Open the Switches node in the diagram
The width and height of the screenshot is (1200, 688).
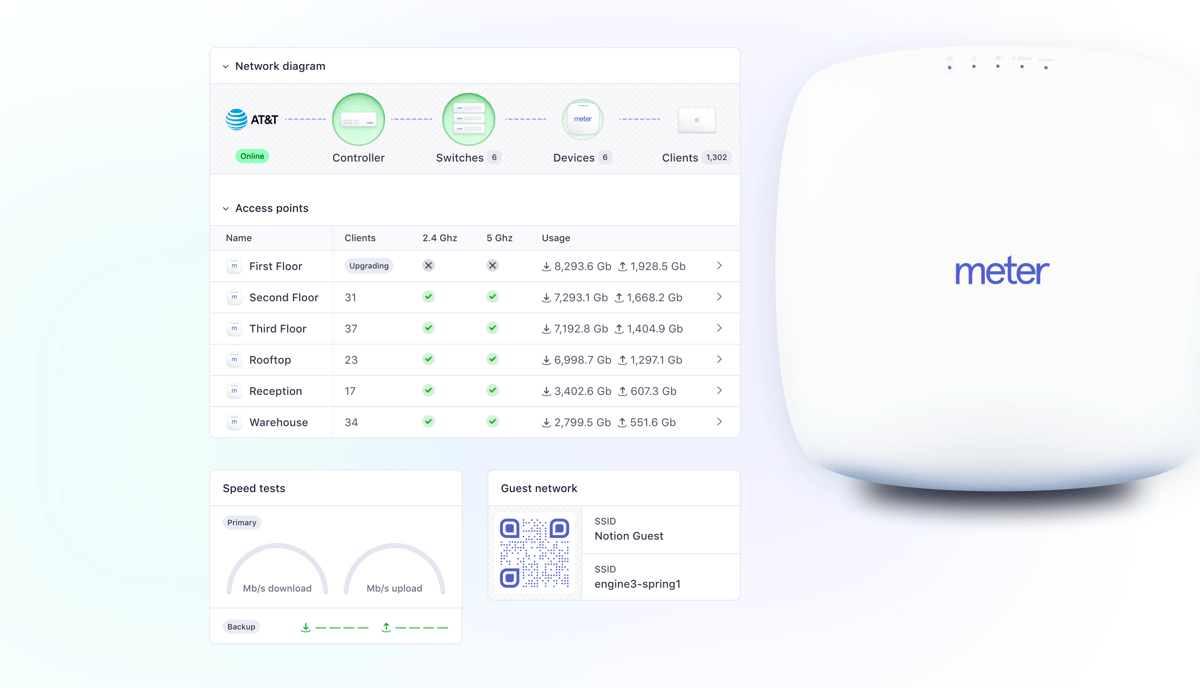468,118
